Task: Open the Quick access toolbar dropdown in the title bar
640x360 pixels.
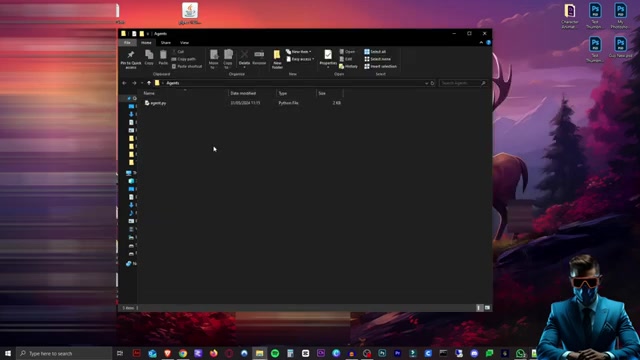Action: point(148,34)
